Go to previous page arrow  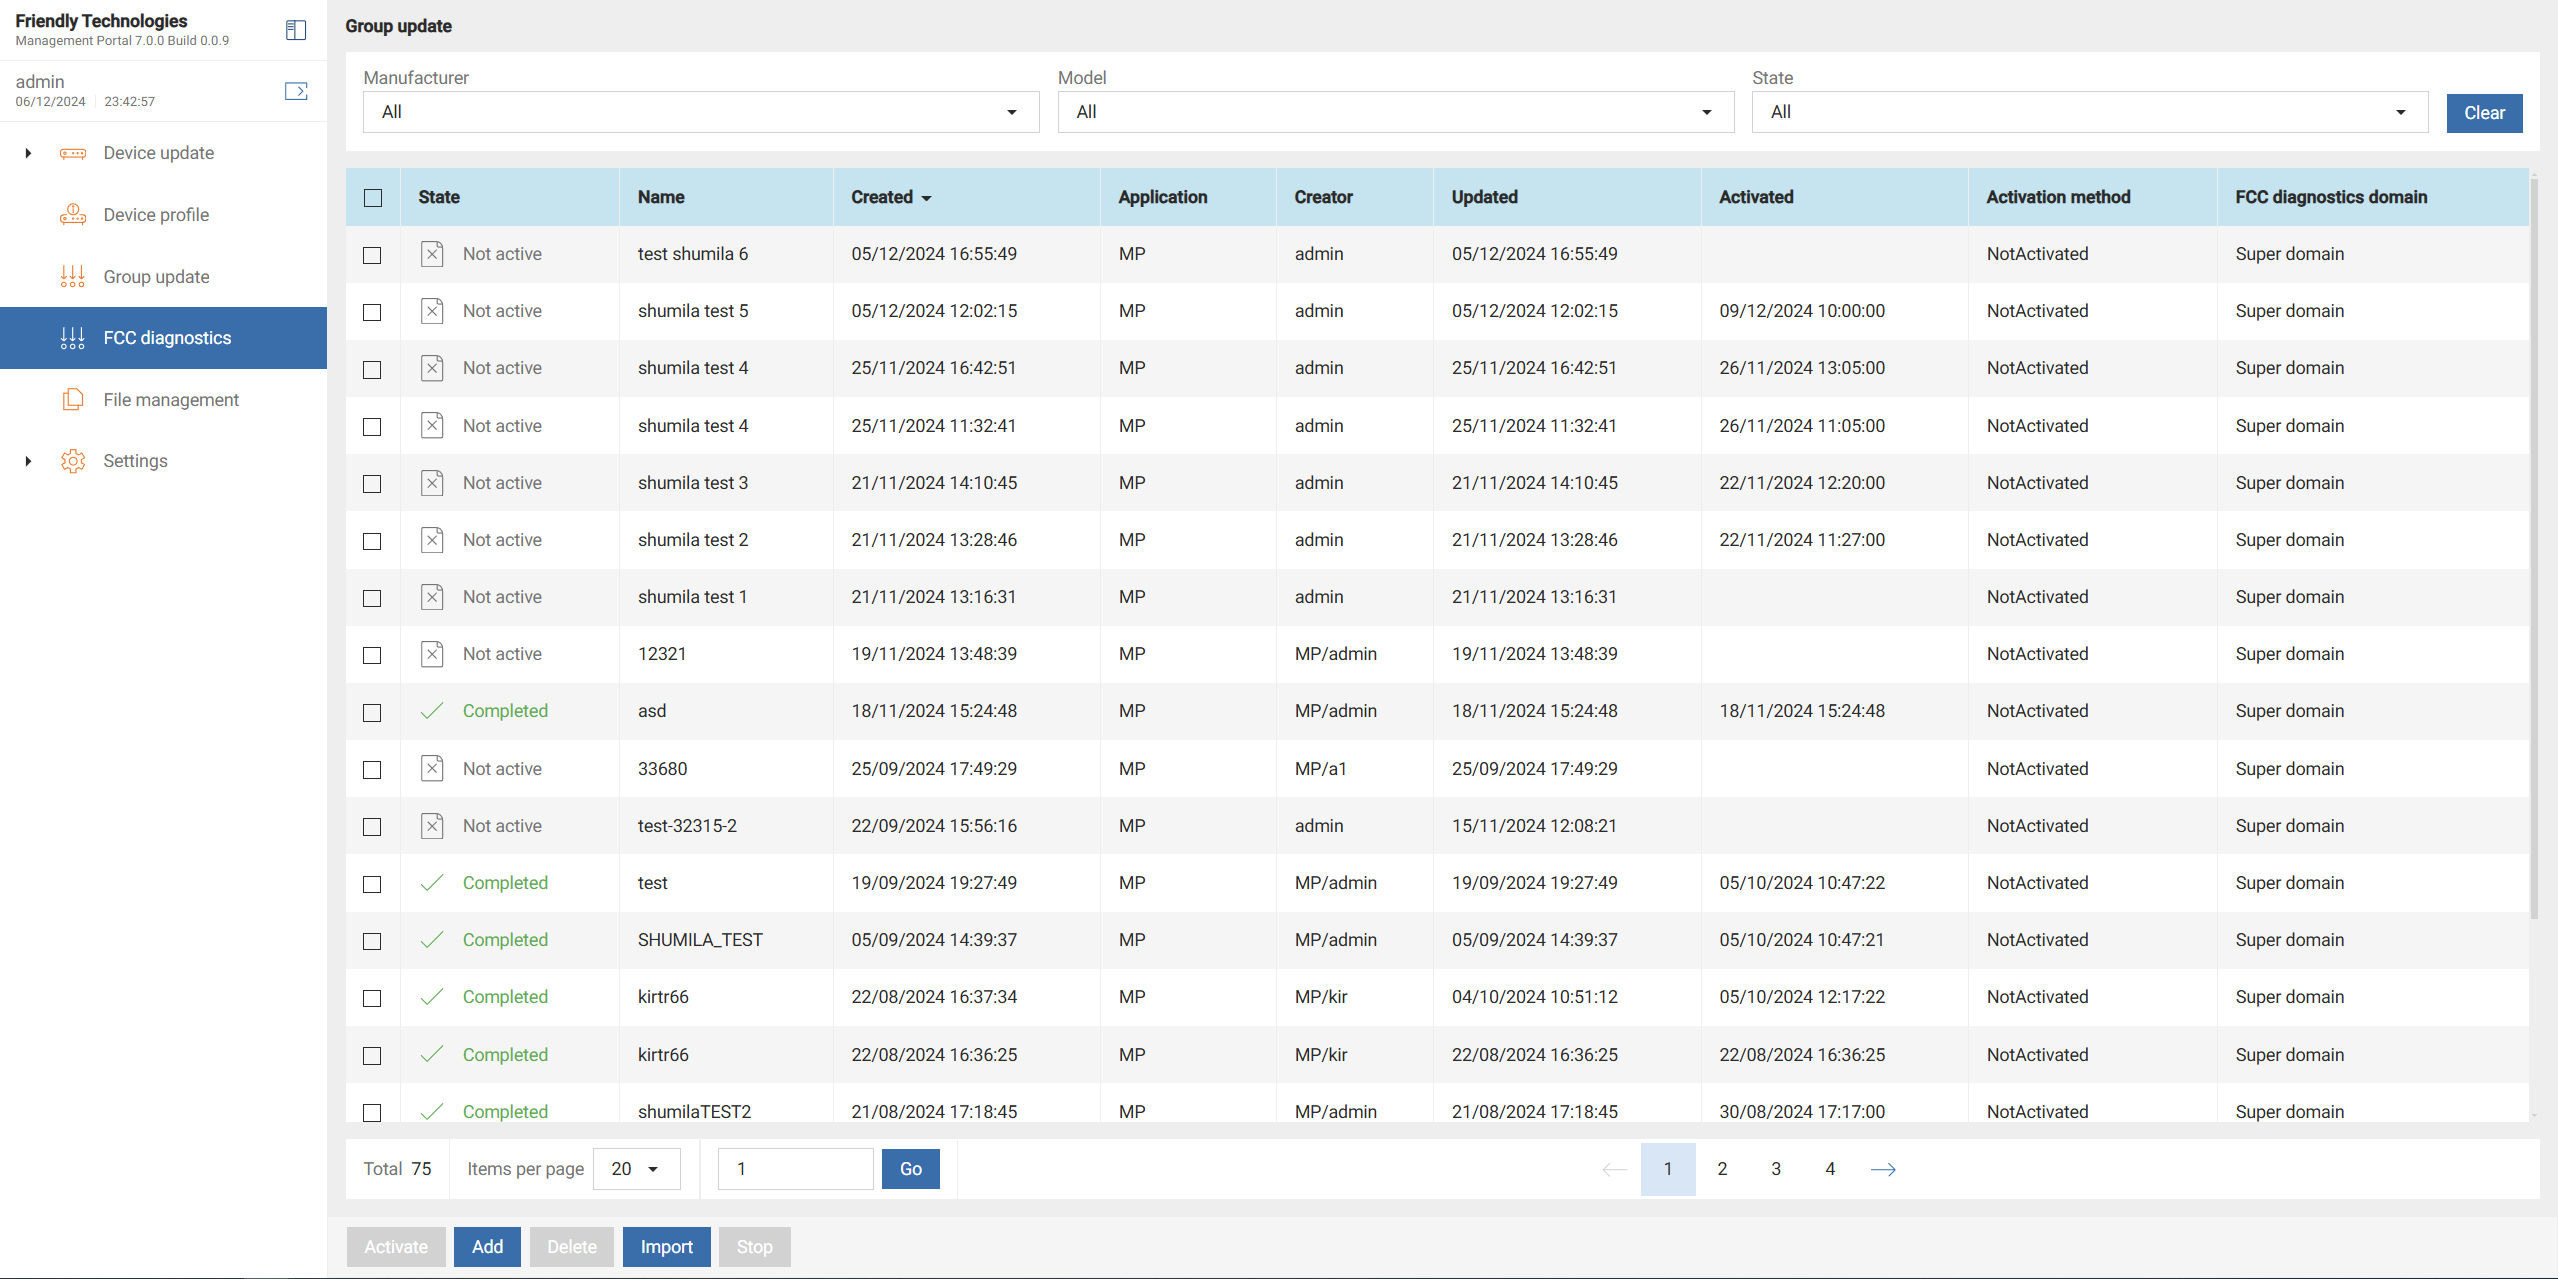coord(1614,1169)
